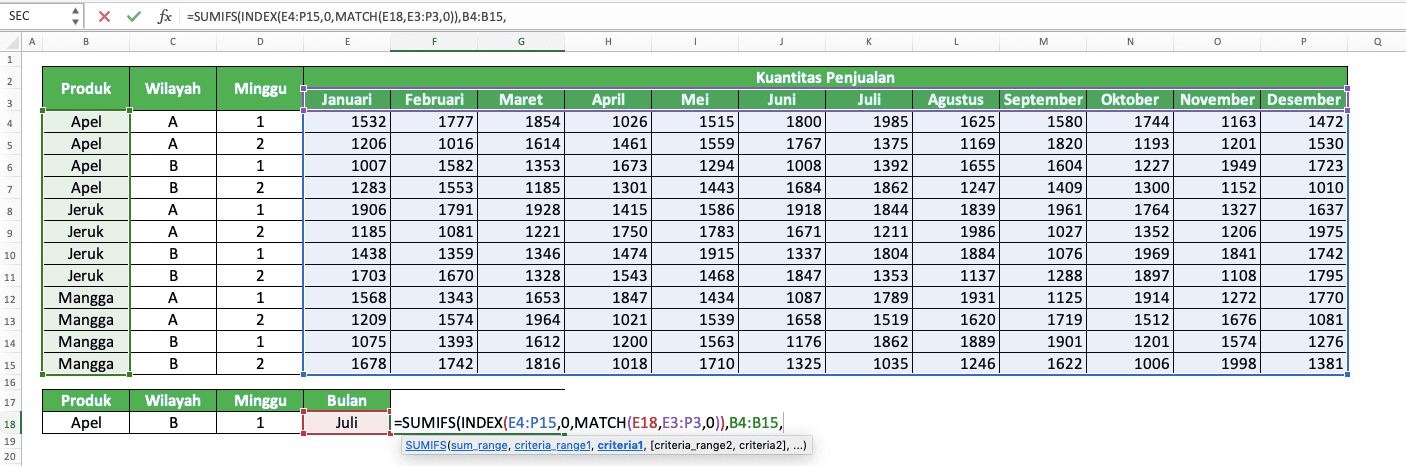Select column Q header
Viewport: 1406px width, 466px height.
pyautogui.click(x=1377, y=42)
